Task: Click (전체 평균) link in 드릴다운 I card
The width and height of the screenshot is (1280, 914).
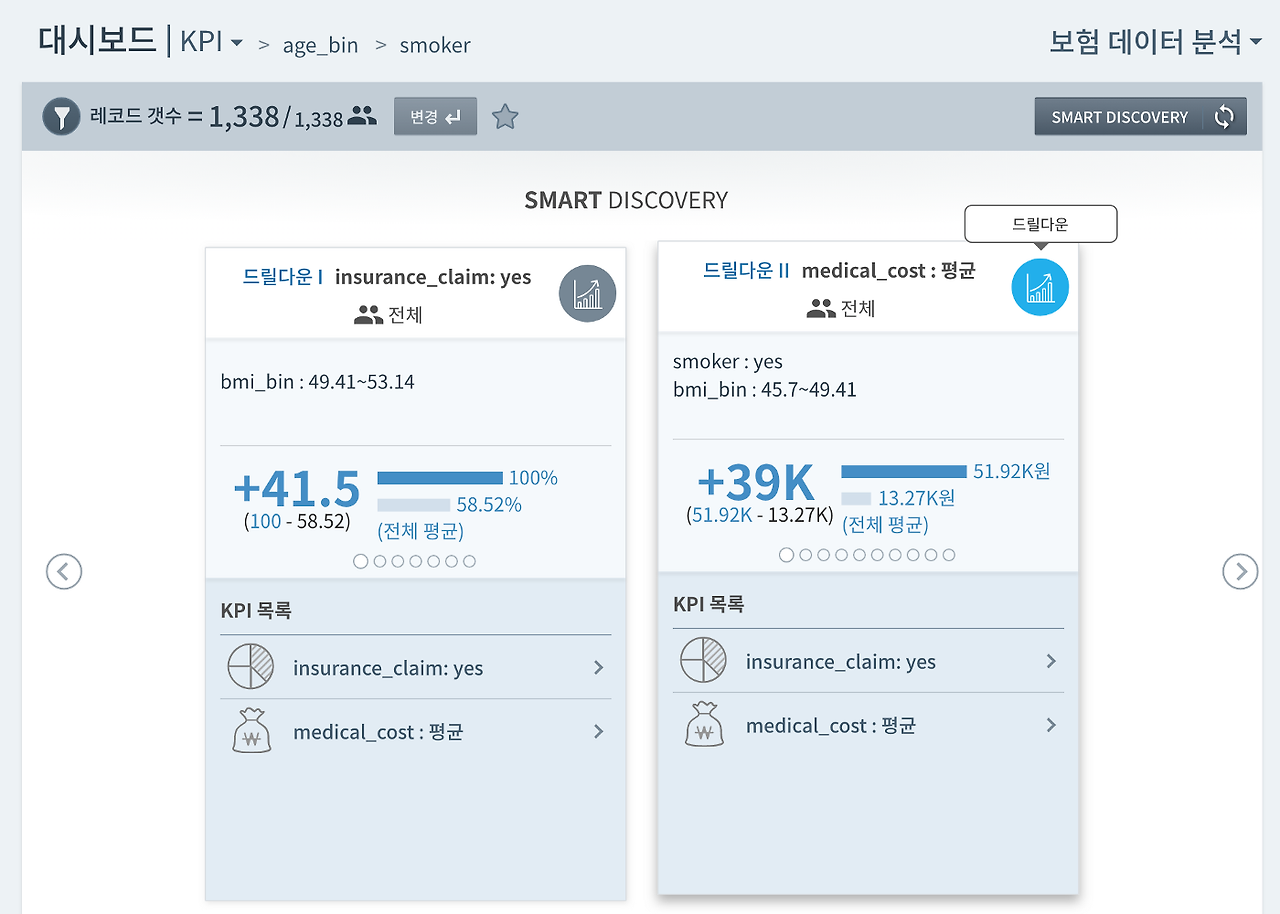Action: 420,531
